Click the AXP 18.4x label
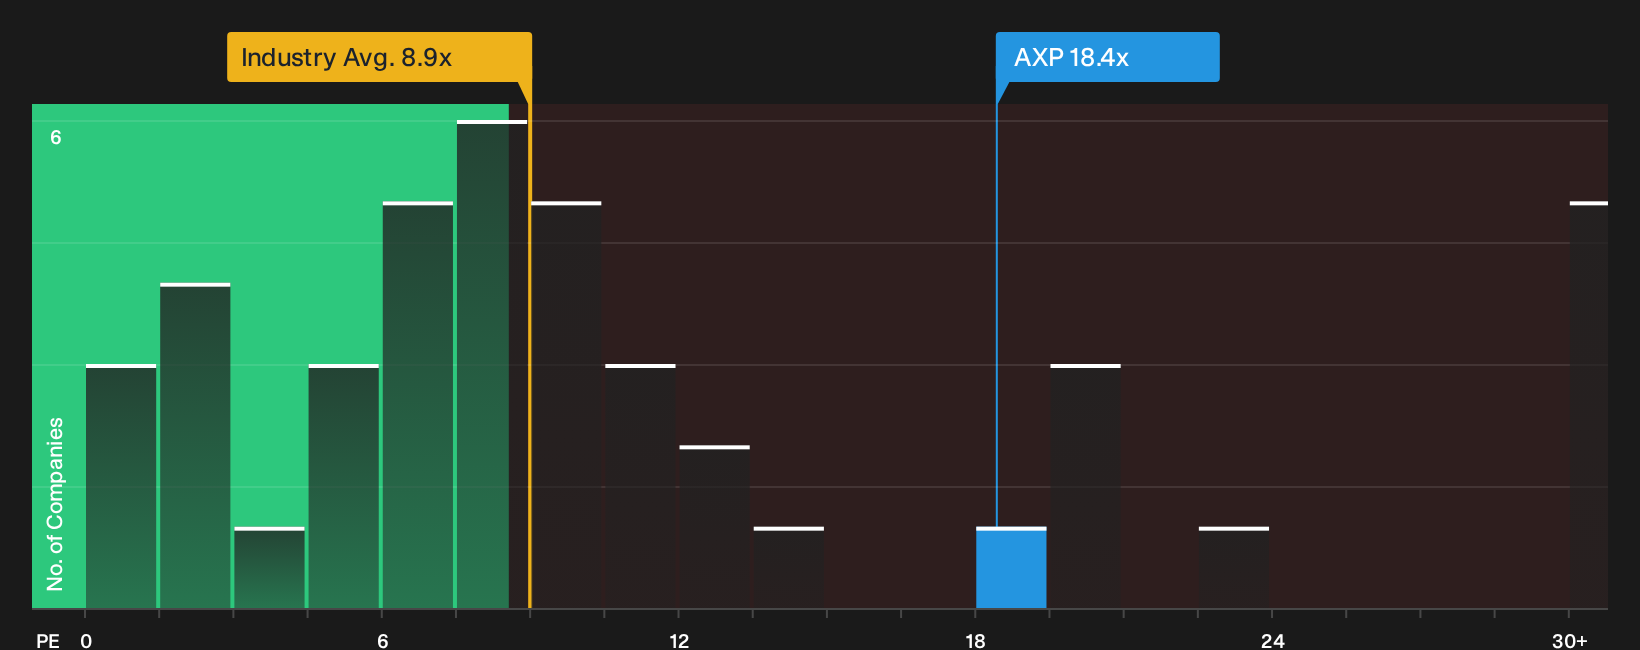The height and width of the screenshot is (650, 1640). click(1107, 57)
